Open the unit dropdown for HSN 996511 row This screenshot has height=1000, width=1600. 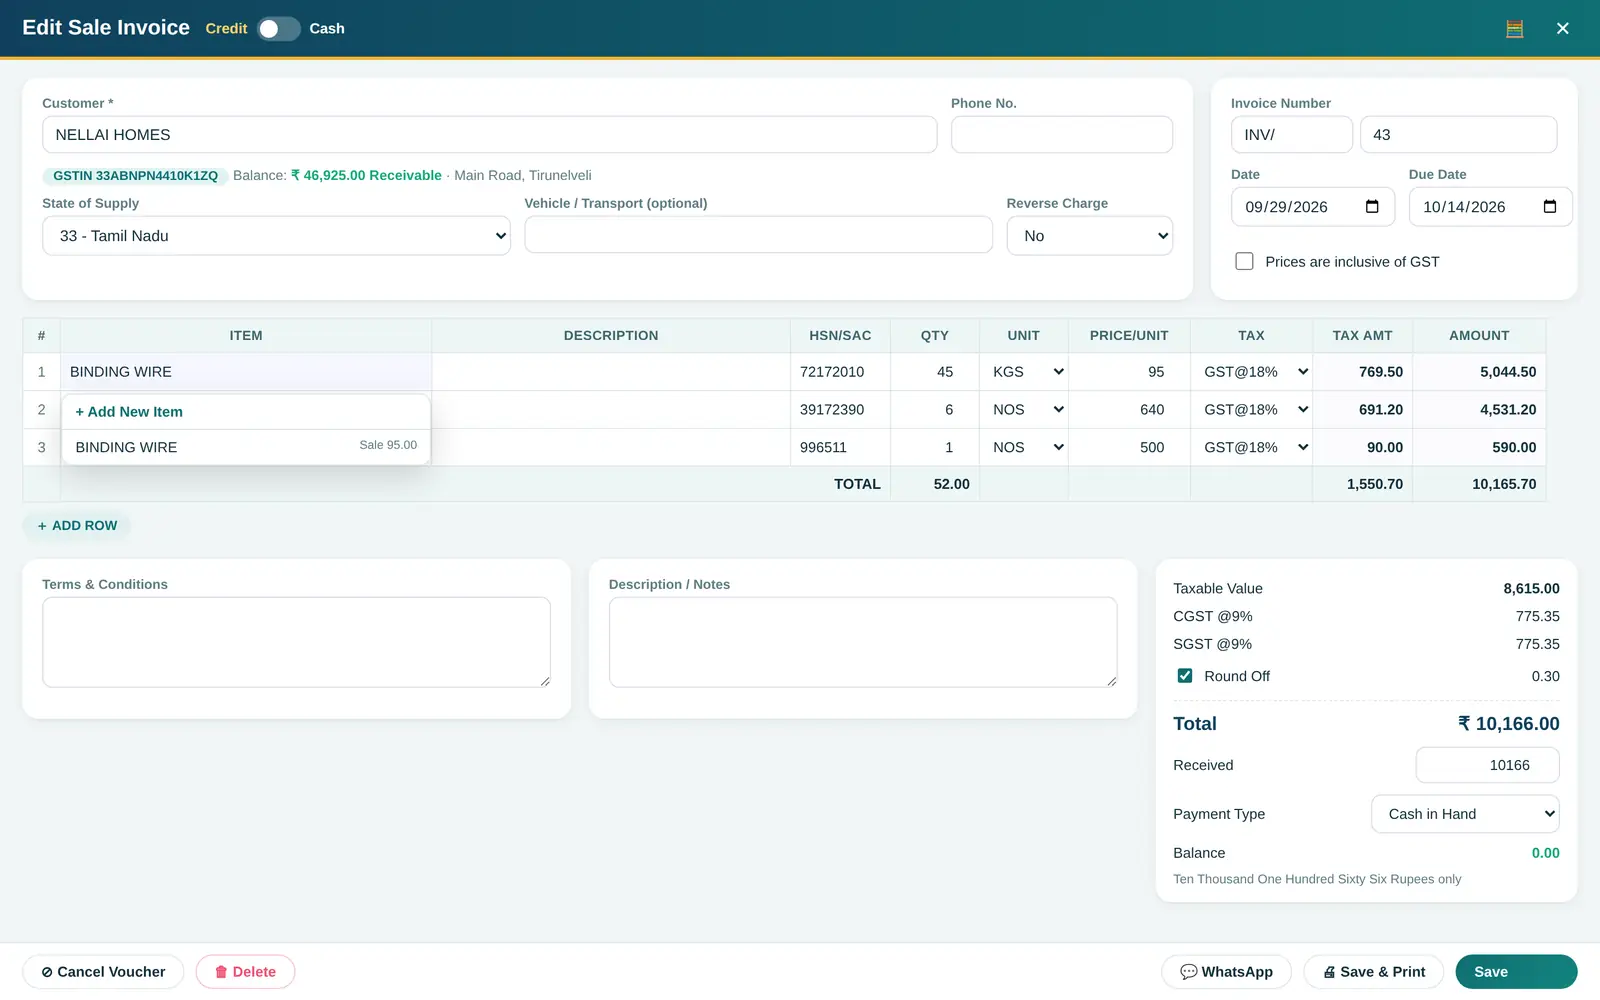pos(1025,448)
